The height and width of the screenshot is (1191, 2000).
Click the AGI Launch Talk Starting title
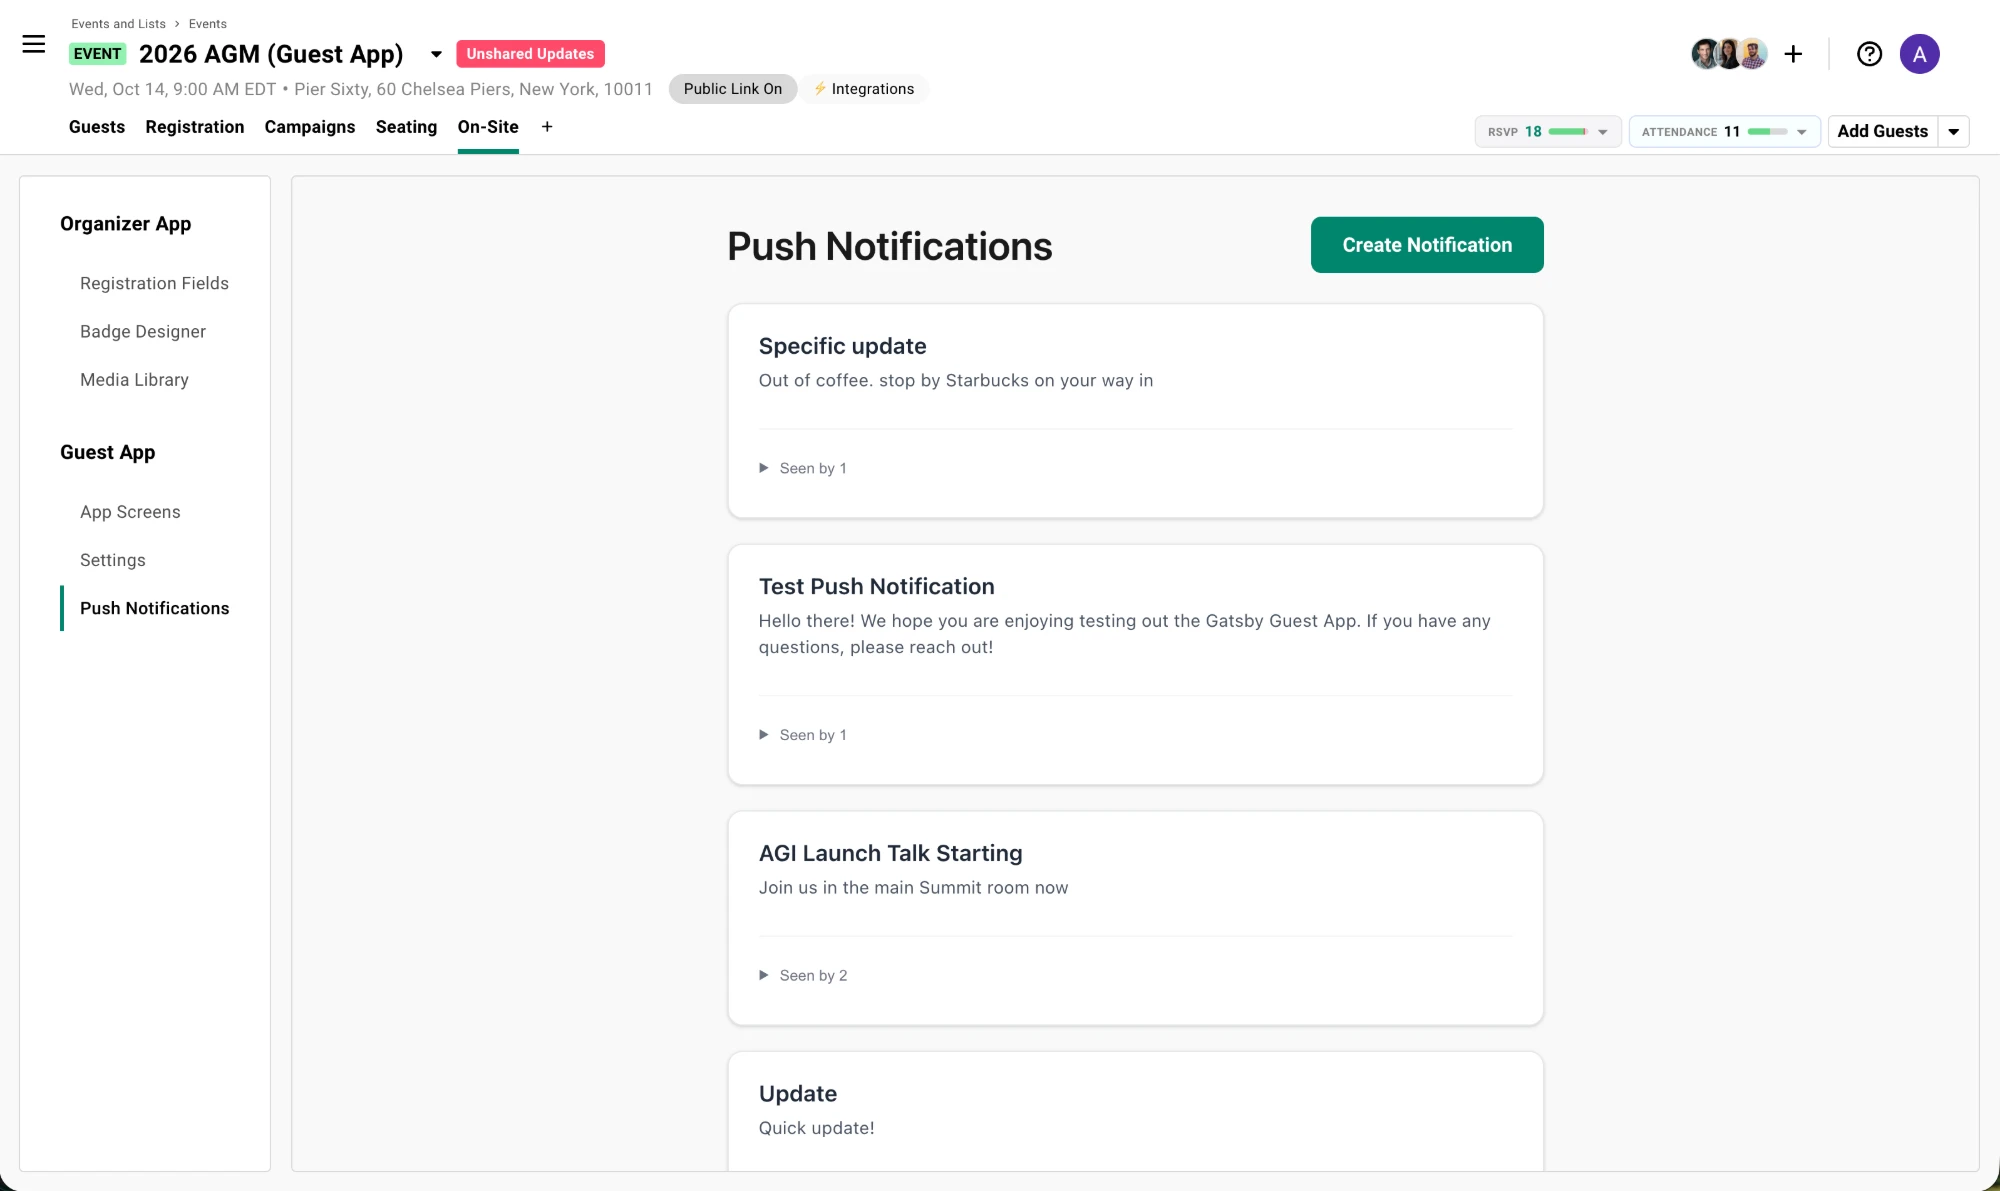point(890,853)
